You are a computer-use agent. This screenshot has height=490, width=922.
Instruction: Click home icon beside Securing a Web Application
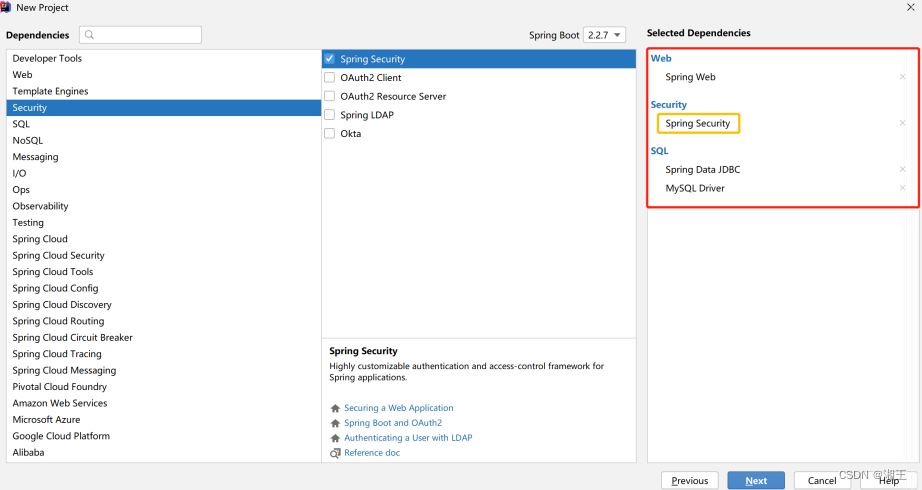(335, 408)
